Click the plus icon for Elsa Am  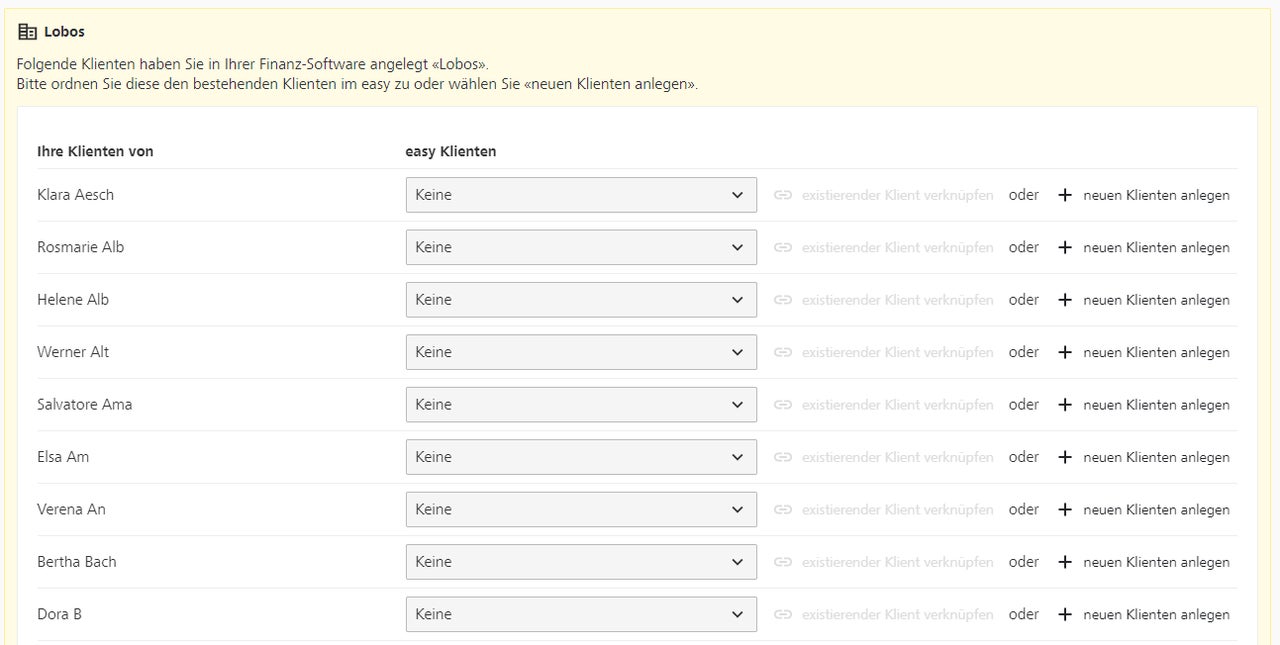pos(1065,457)
